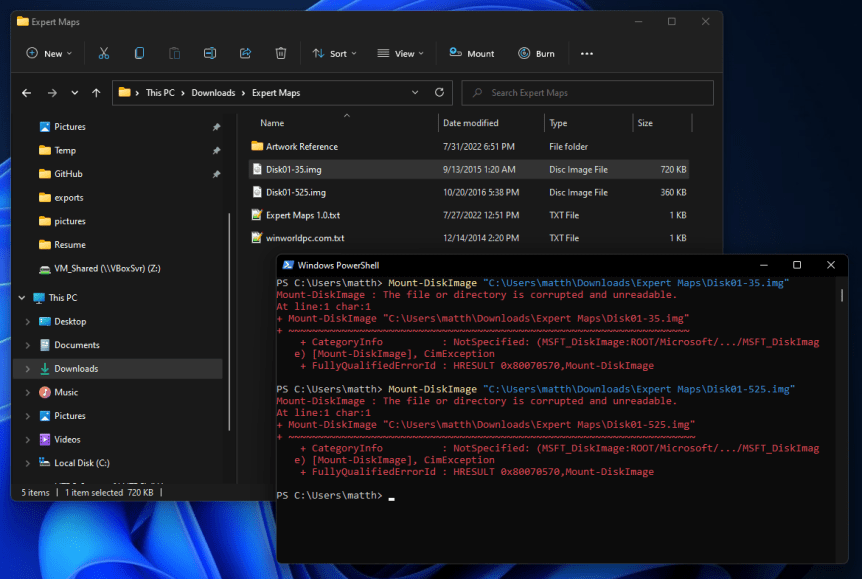Open the View dropdown menu
This screenshot has height=579, width=862.
(401, 53)
